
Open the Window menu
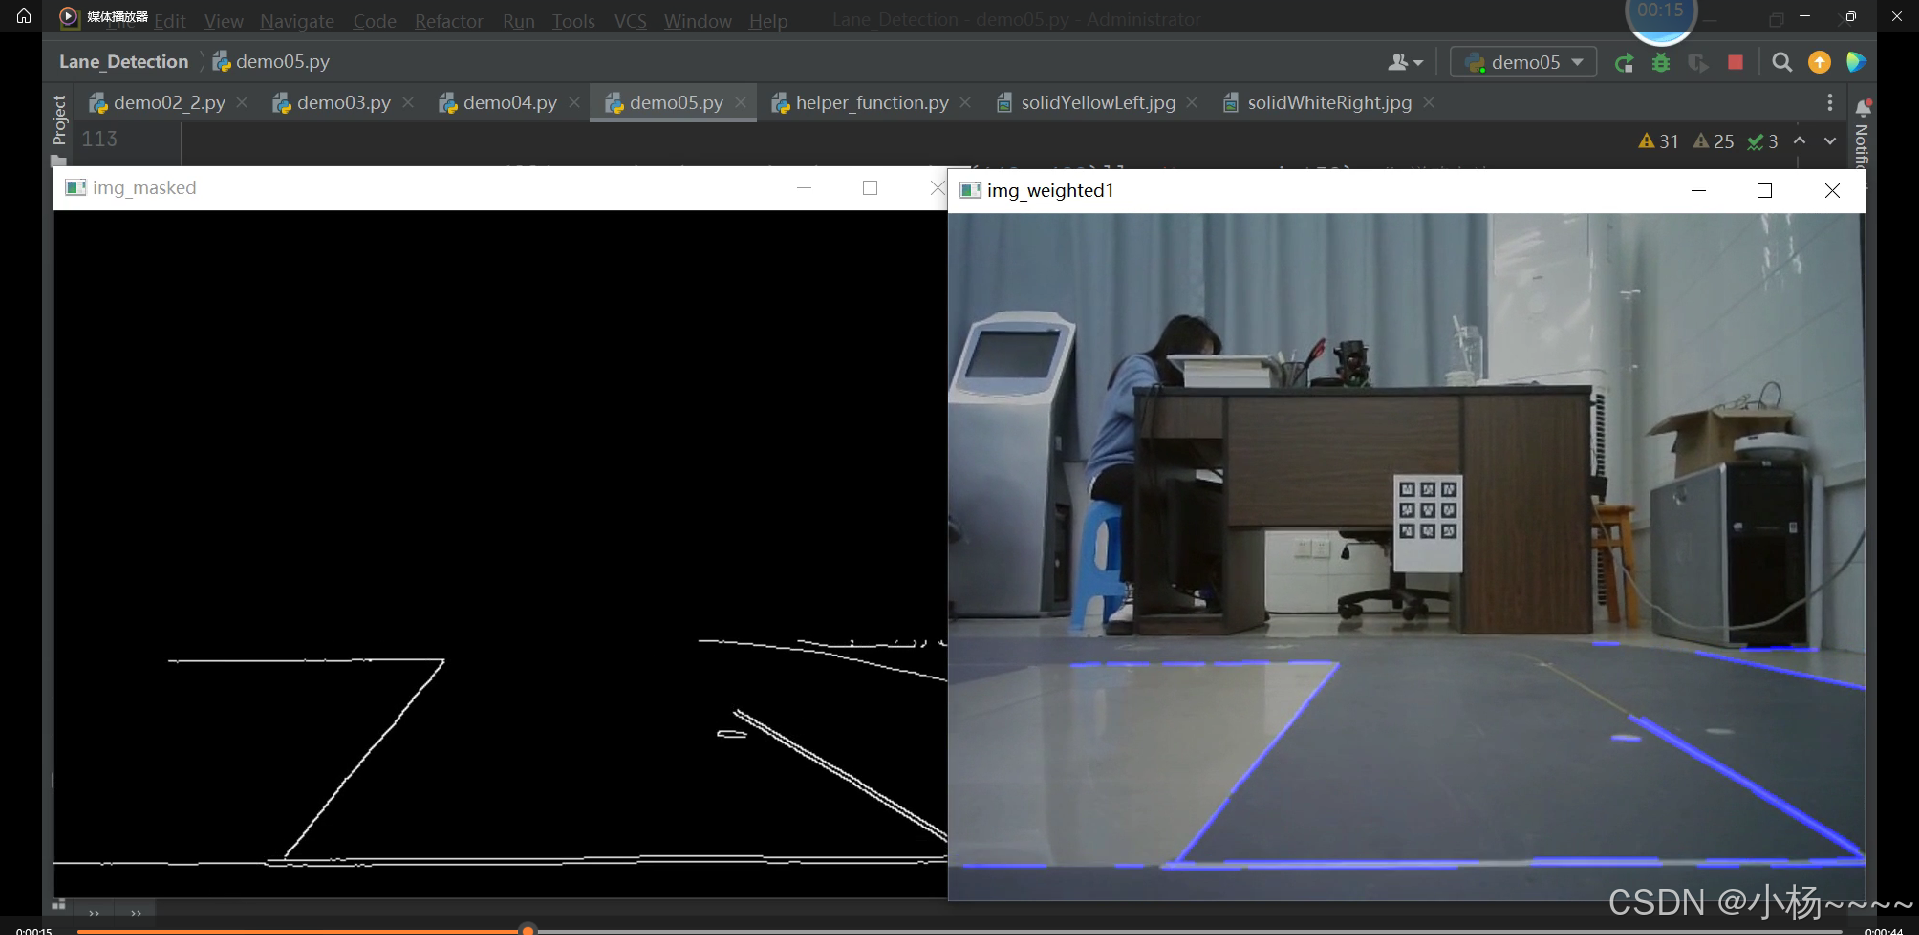tap(697, 21)
